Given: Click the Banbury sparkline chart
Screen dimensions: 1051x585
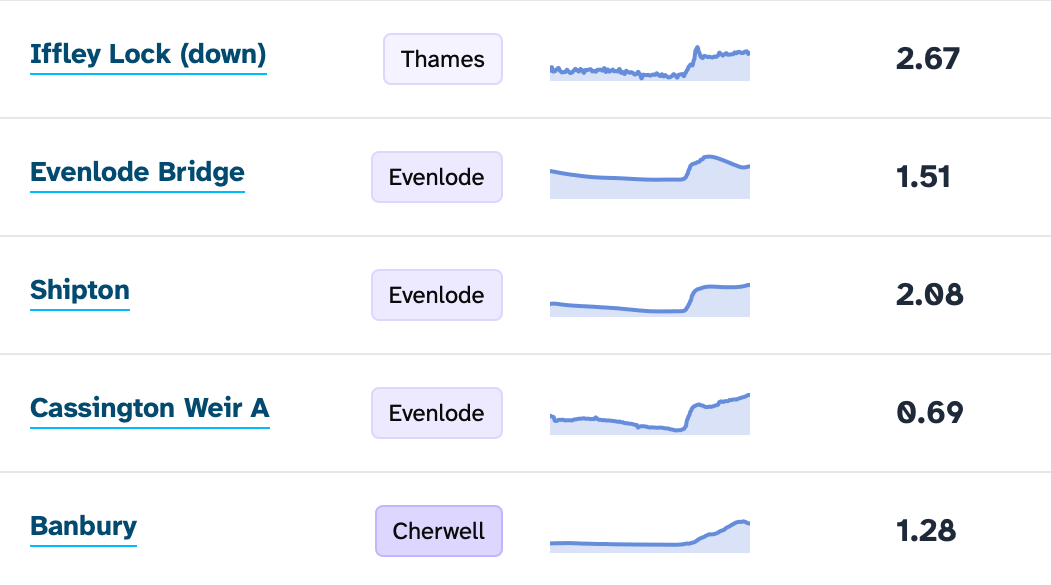Looking at the screenshot, I should tap(649, 532).
